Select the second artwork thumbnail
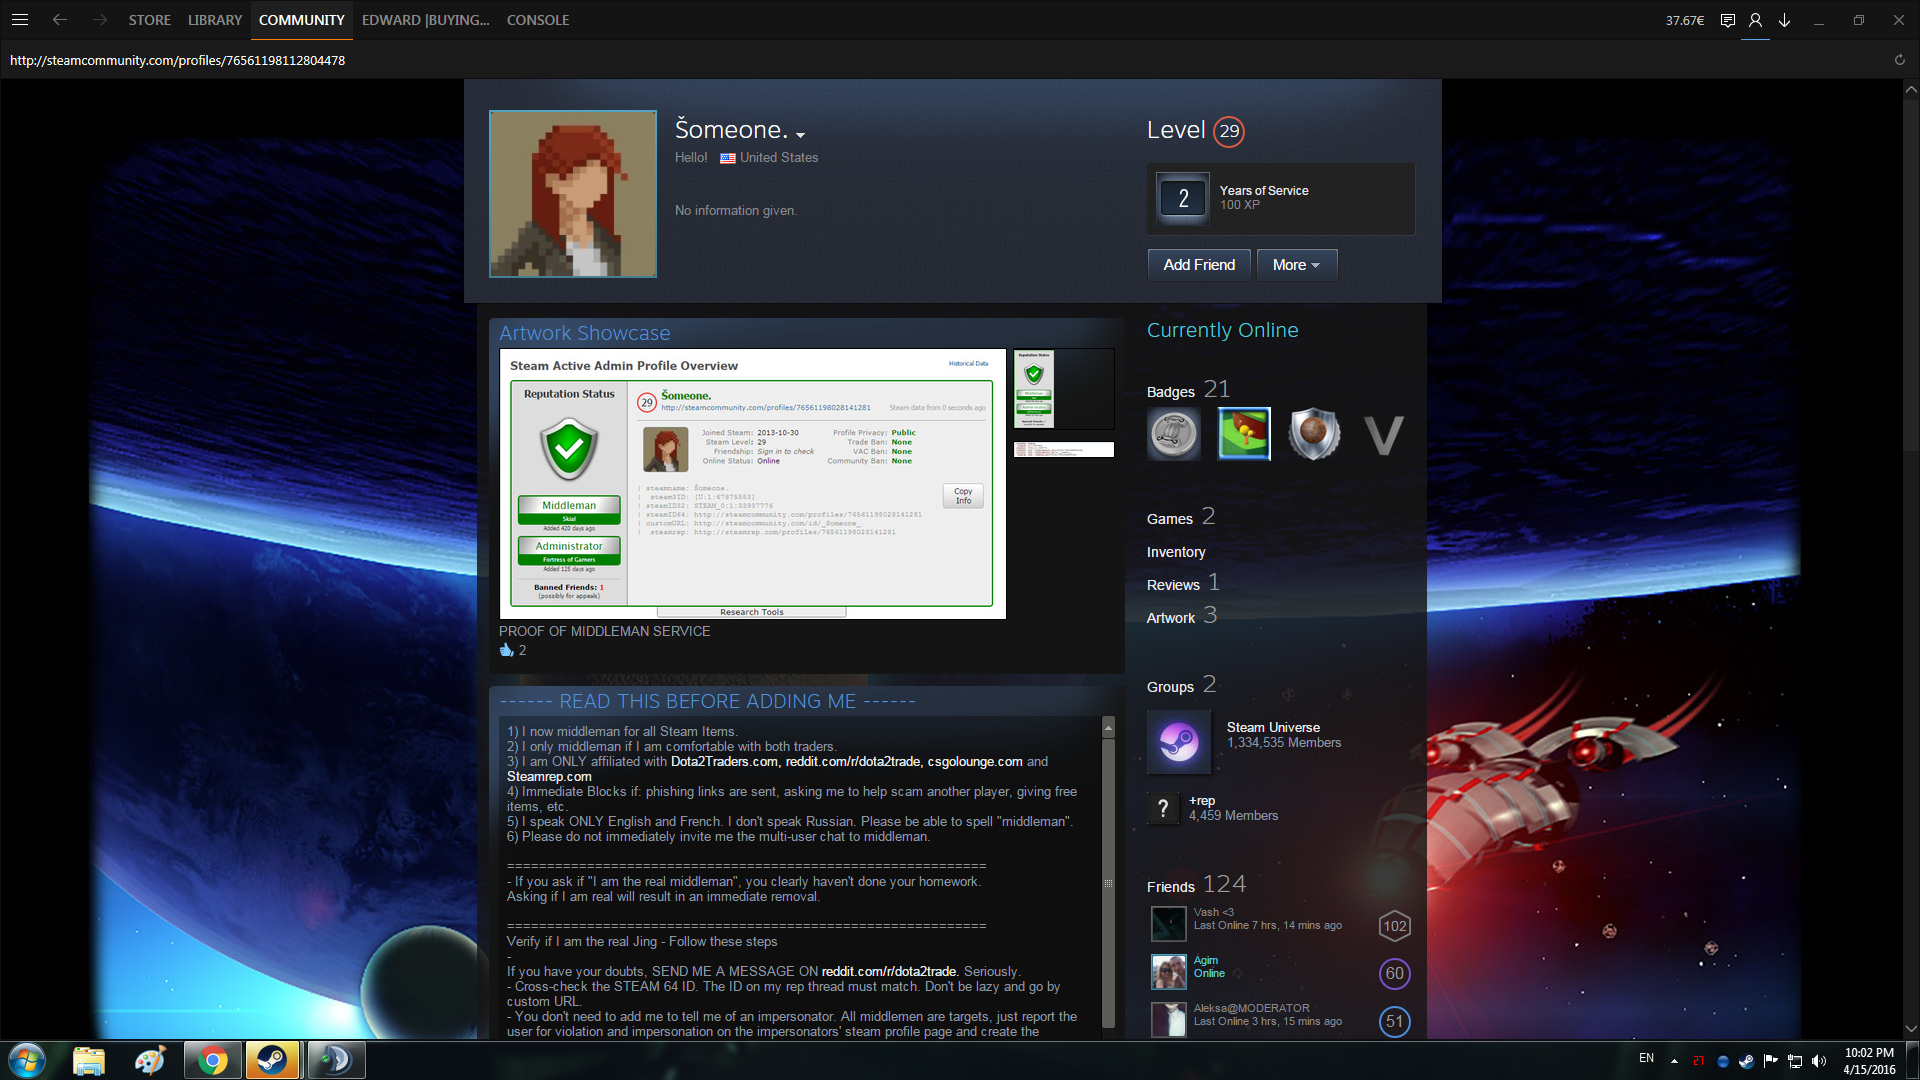The width and height of the screenshot is (1920, 1080). pos(1063,450)
